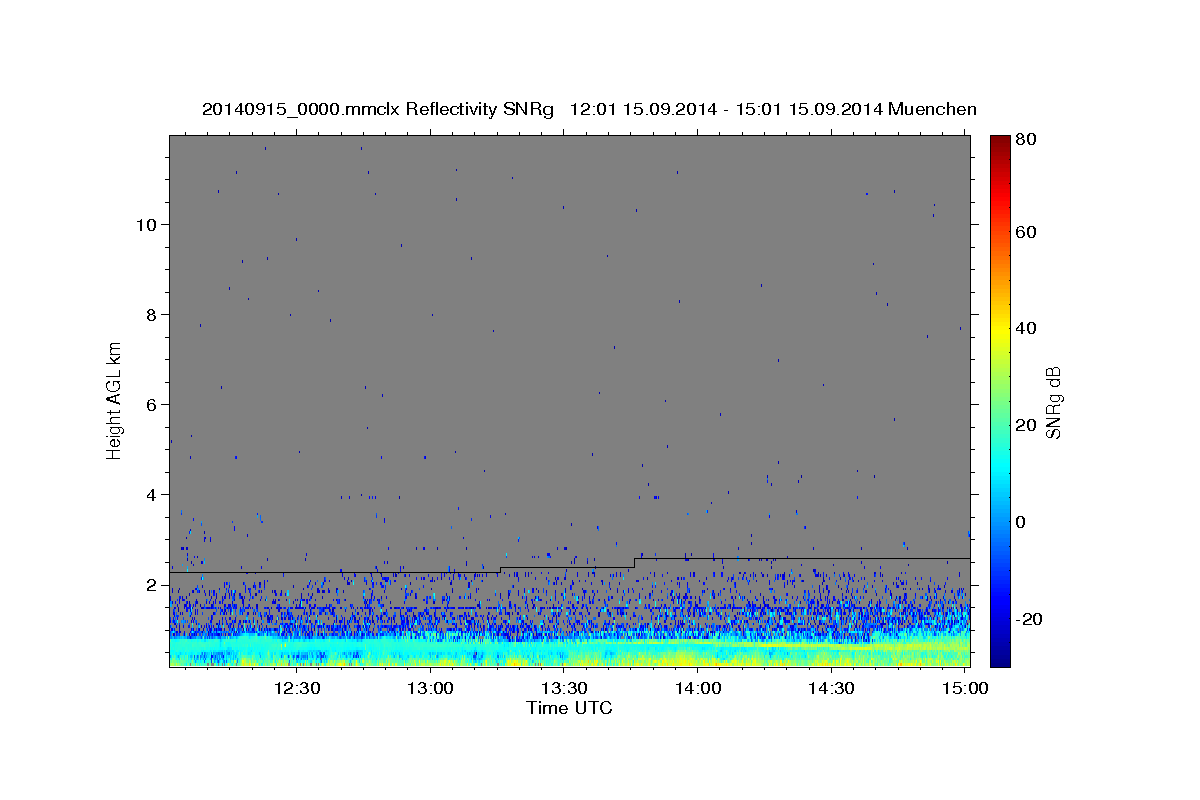1200x800 pixels.
Task: Click the 'Muenchen' location text in title
Action: tap(932, 109)
